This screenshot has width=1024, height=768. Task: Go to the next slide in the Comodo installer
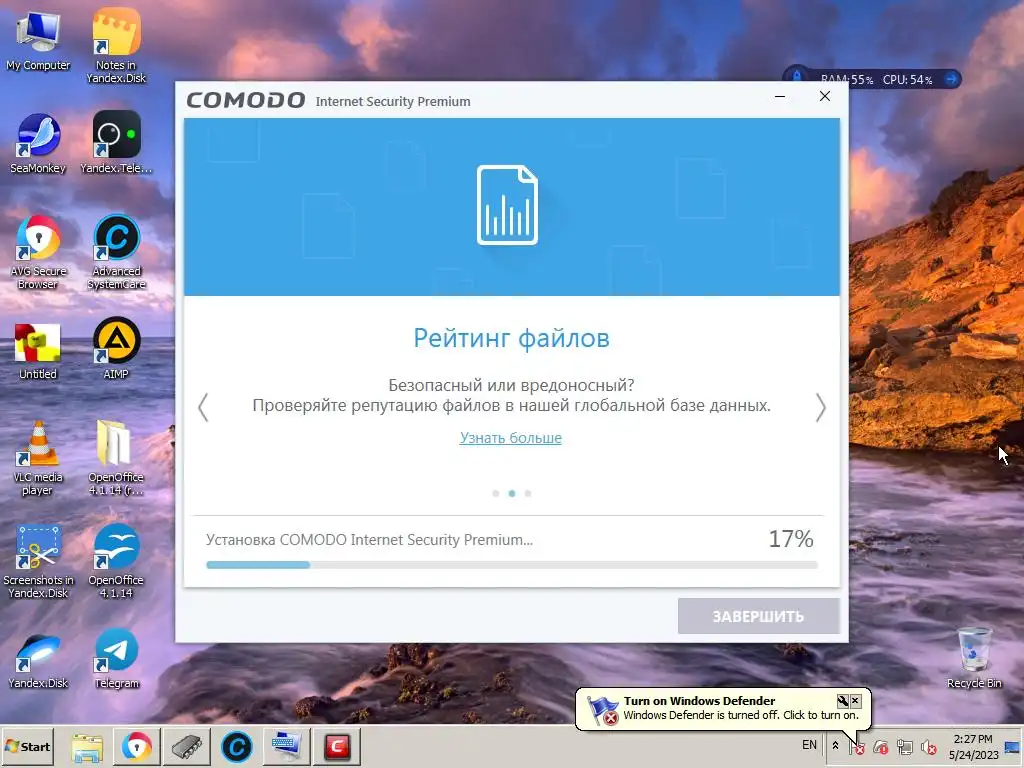click(x=820, y=408)
